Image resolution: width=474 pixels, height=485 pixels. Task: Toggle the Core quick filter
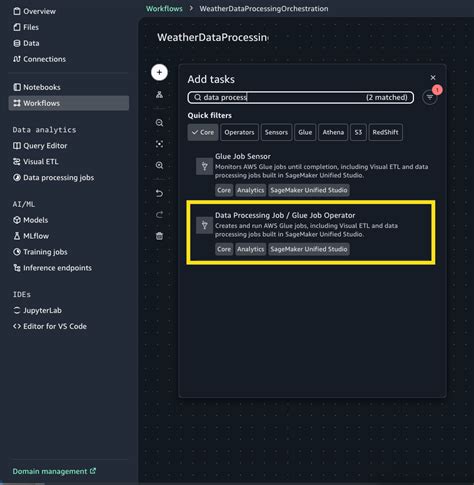pos(203,132)
